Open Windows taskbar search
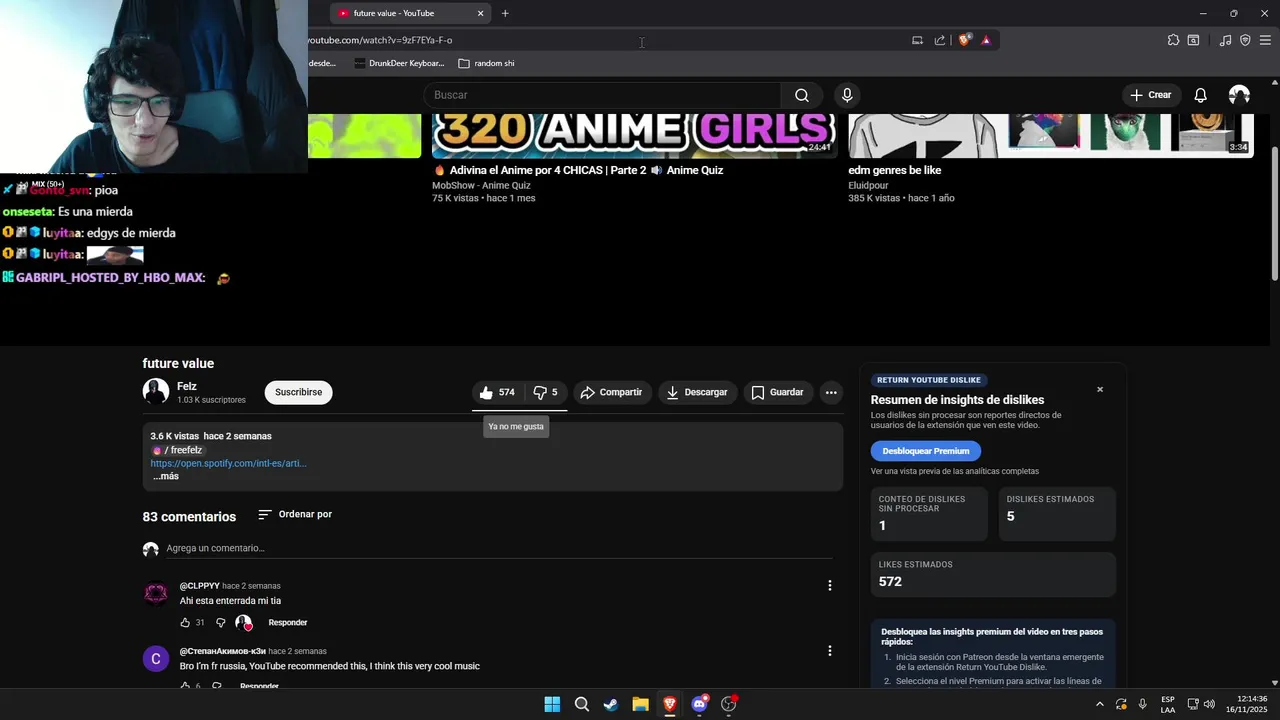 [x=582, y=704]
